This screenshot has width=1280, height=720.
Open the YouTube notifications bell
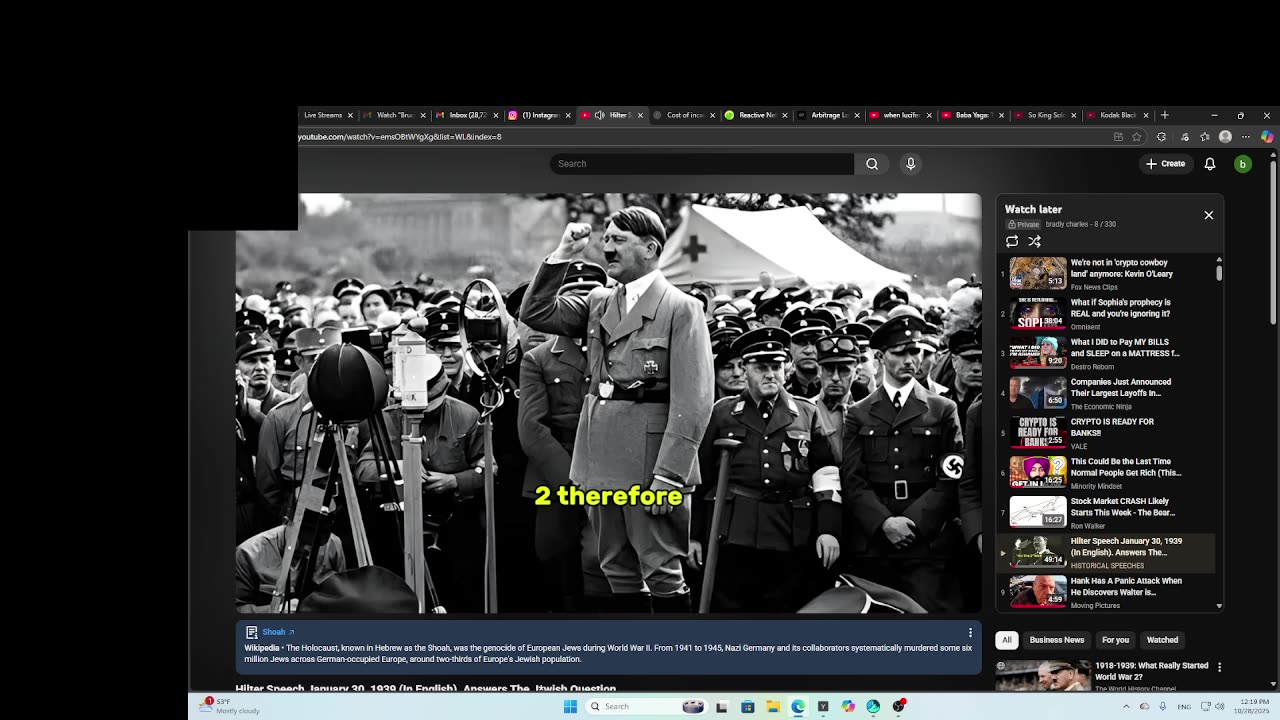tap(1209, 164)
